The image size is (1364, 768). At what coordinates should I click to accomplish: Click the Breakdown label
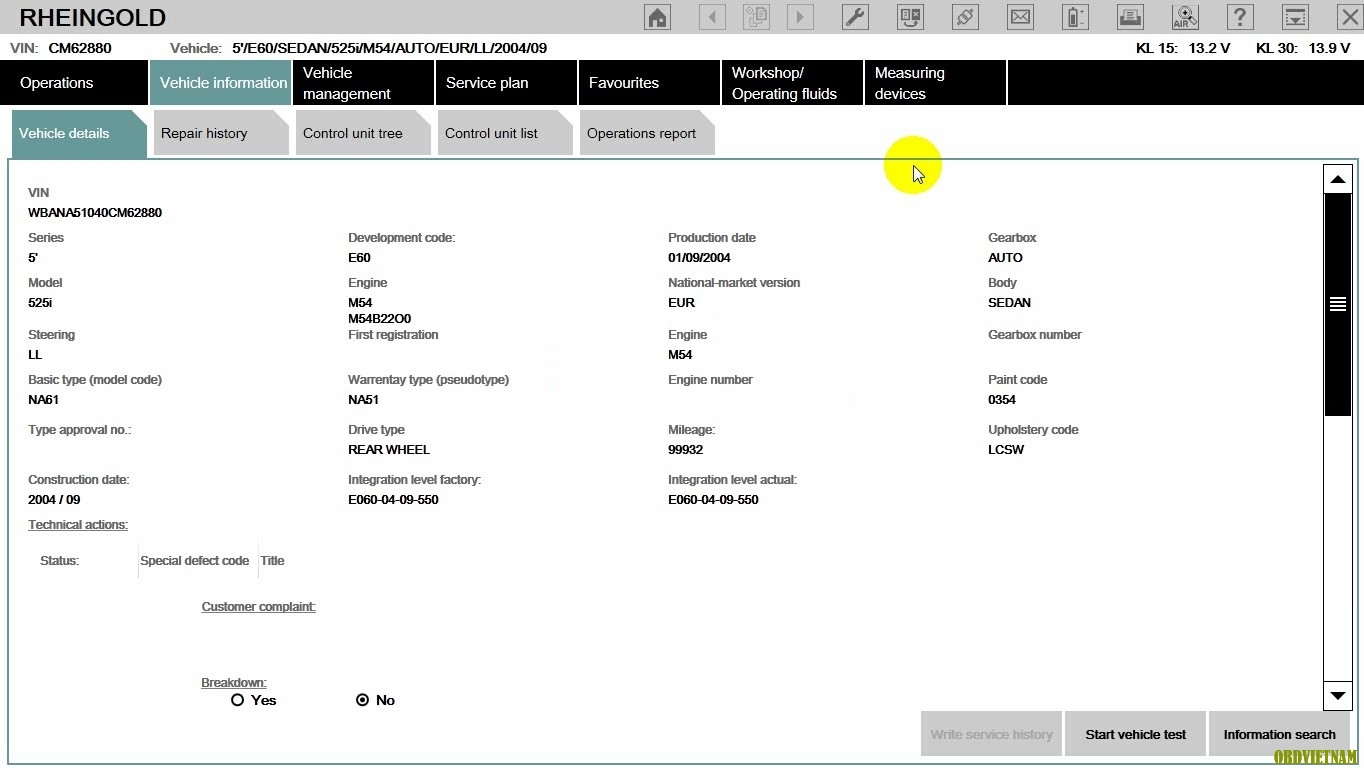tap(234, 683)
